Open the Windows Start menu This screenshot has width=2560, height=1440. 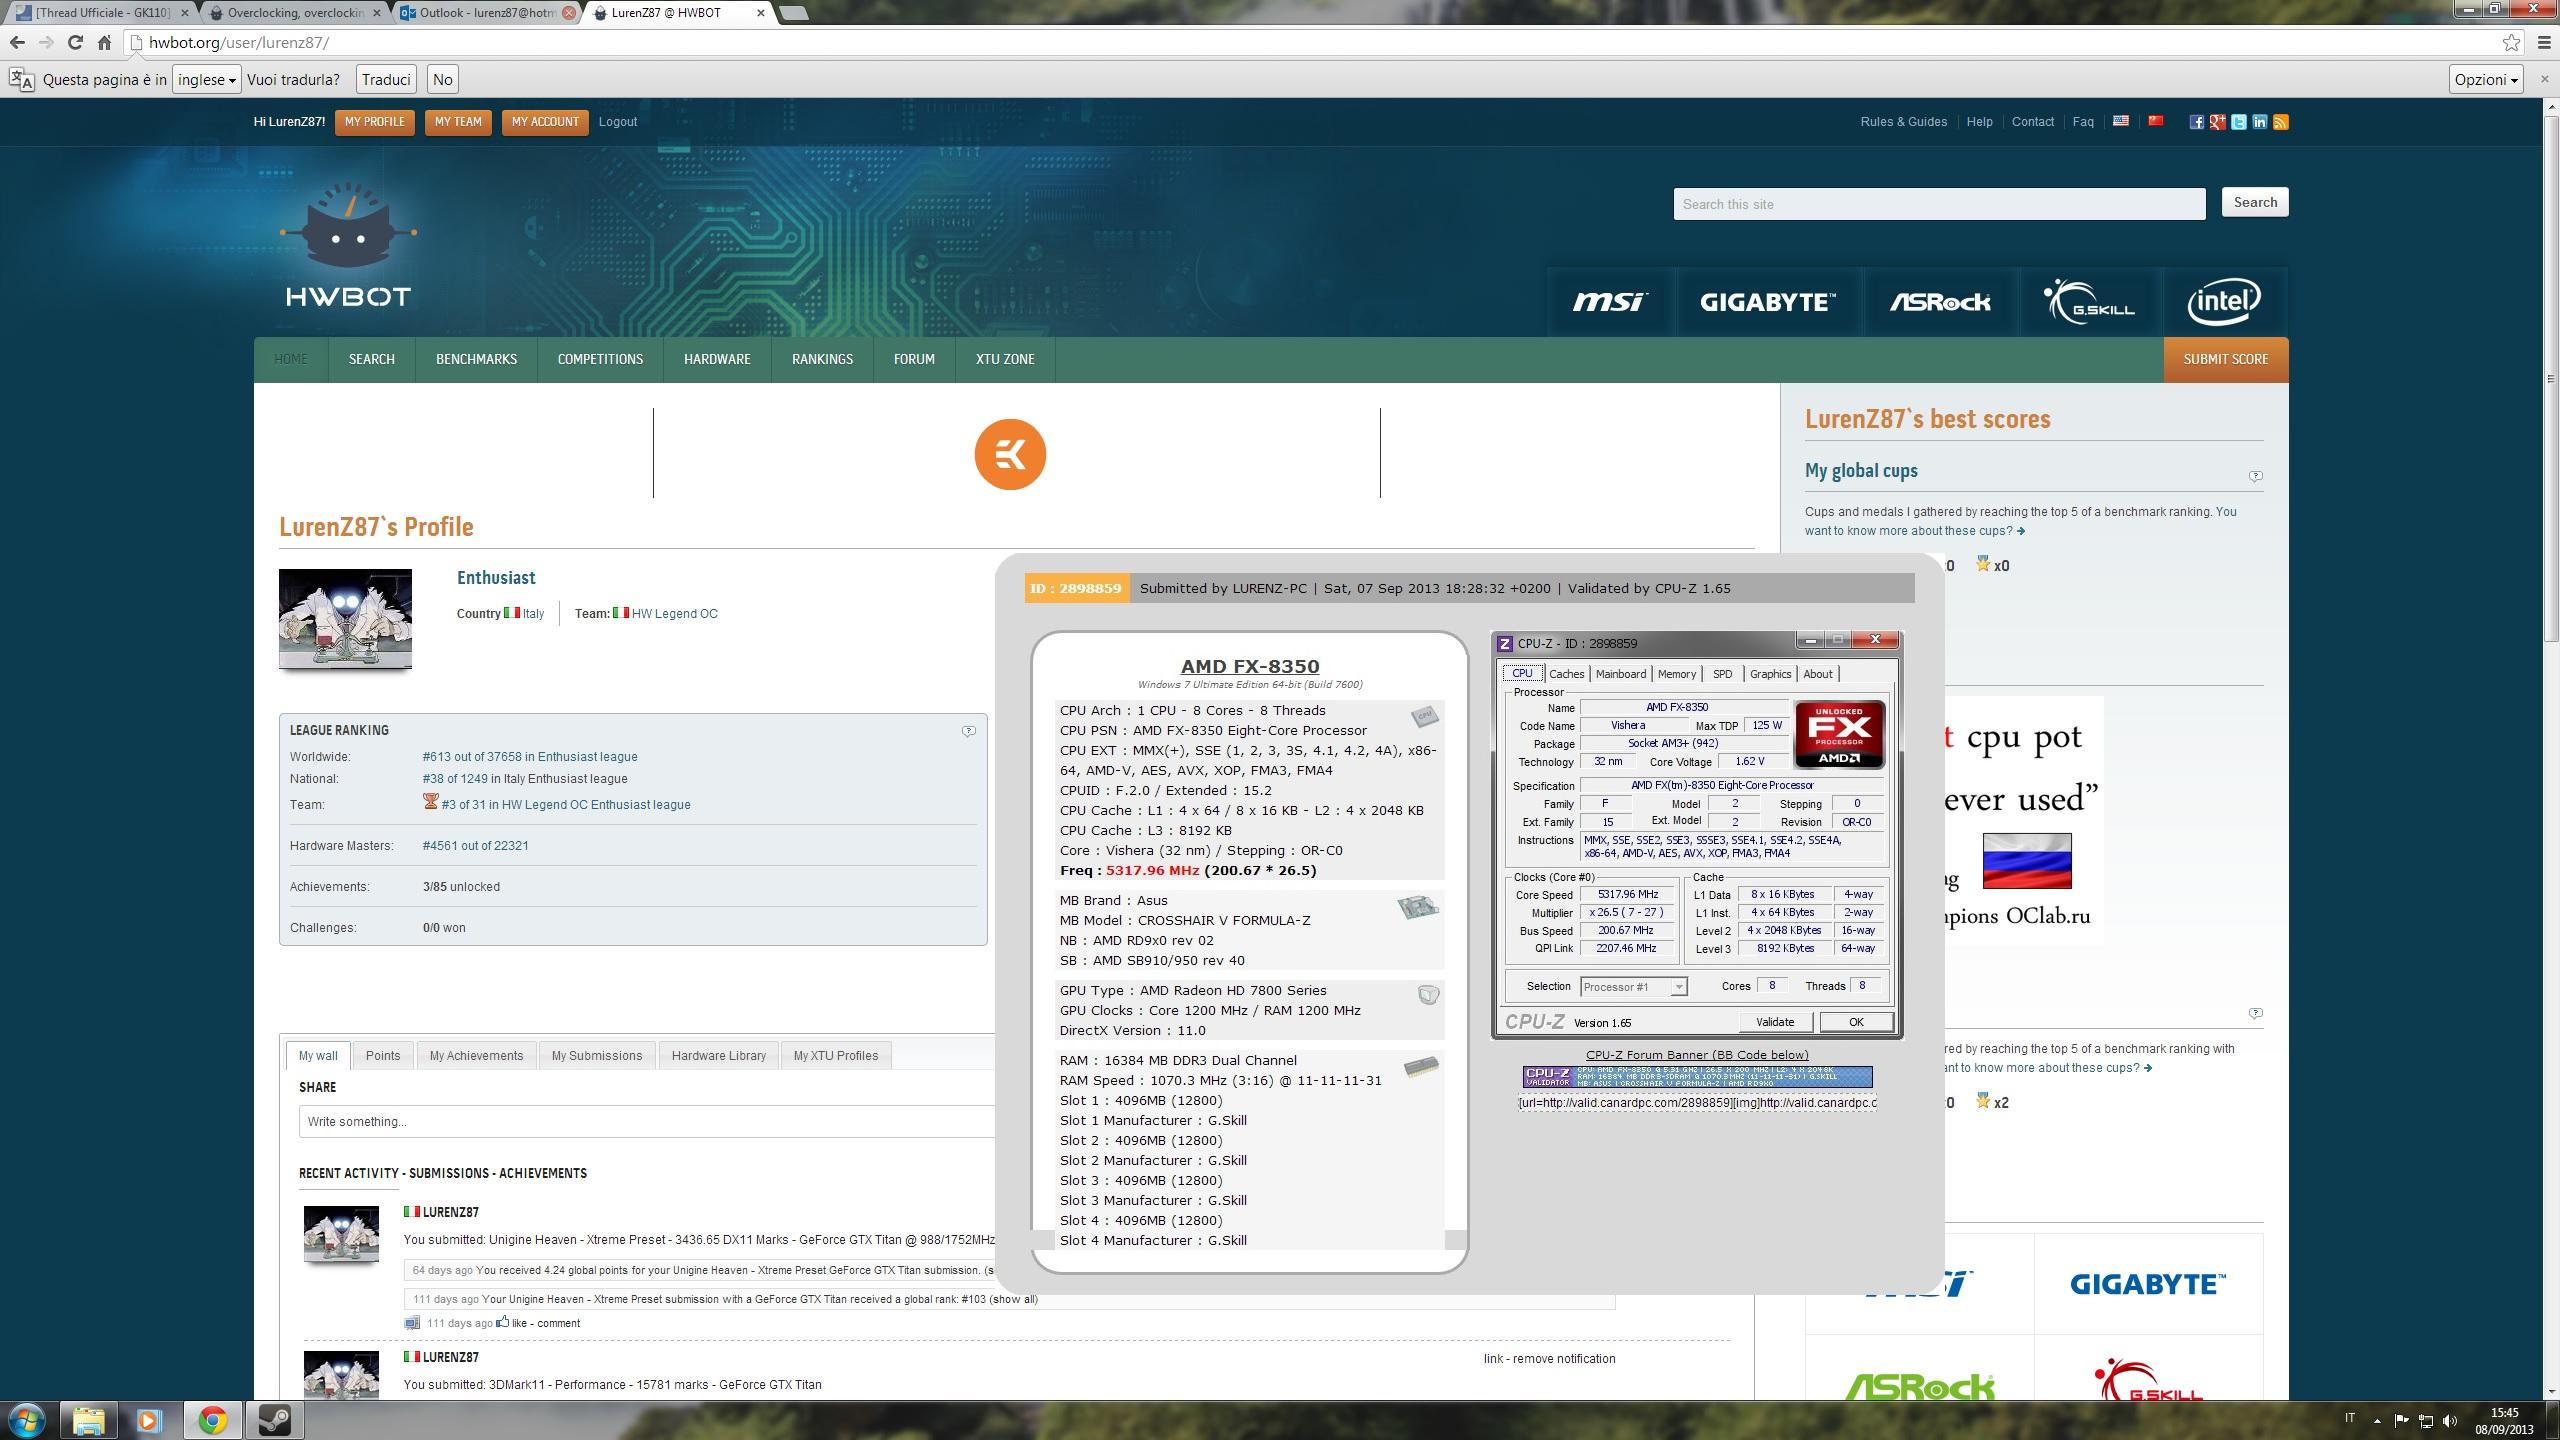tap(26, 1420)
